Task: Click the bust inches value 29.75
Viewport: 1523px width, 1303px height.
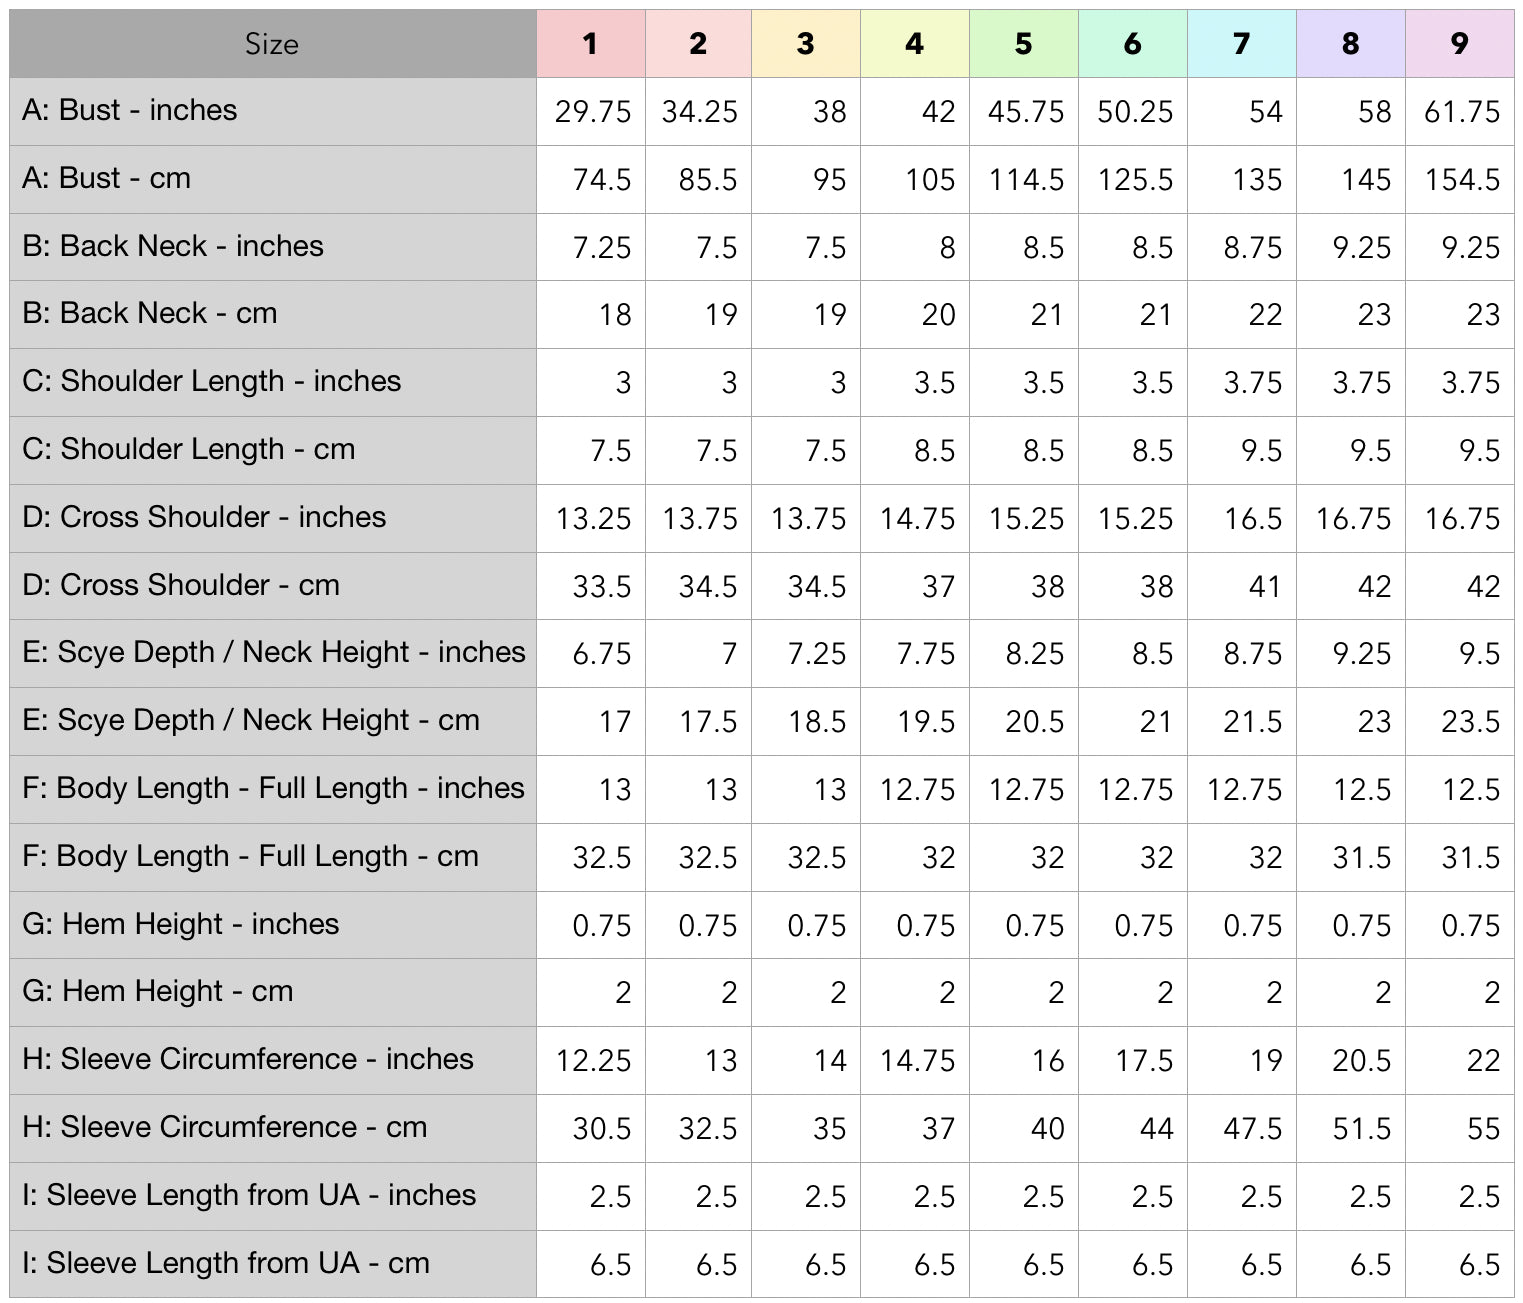Action: tap(593, 112)
